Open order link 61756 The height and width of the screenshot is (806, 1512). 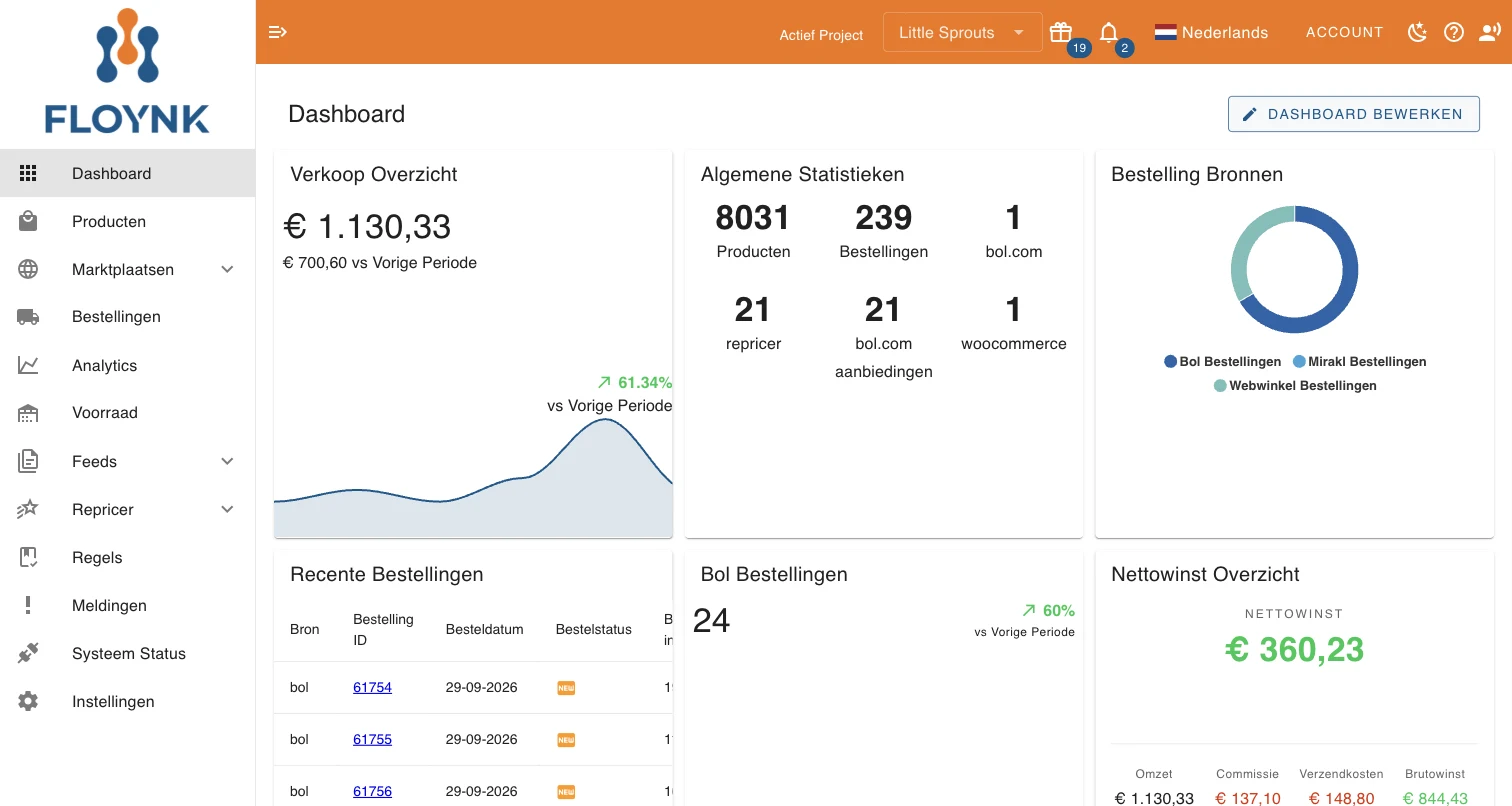(x=372, y=791)
